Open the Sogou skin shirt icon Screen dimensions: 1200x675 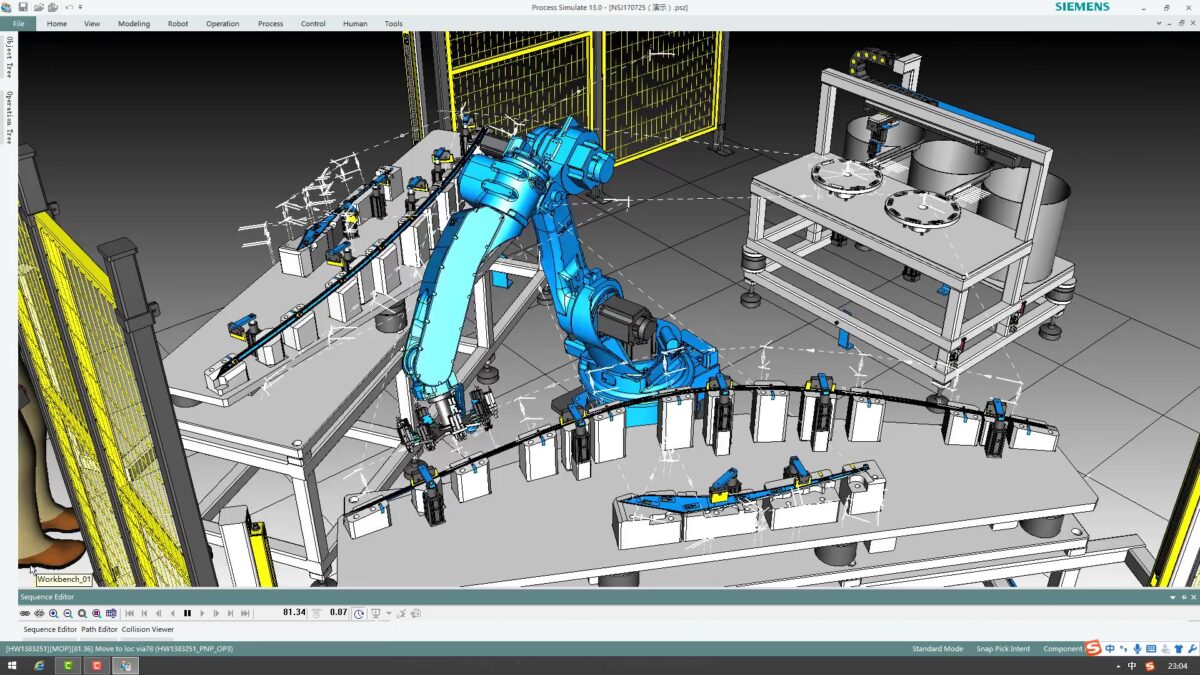click(x=1178, y=649)
